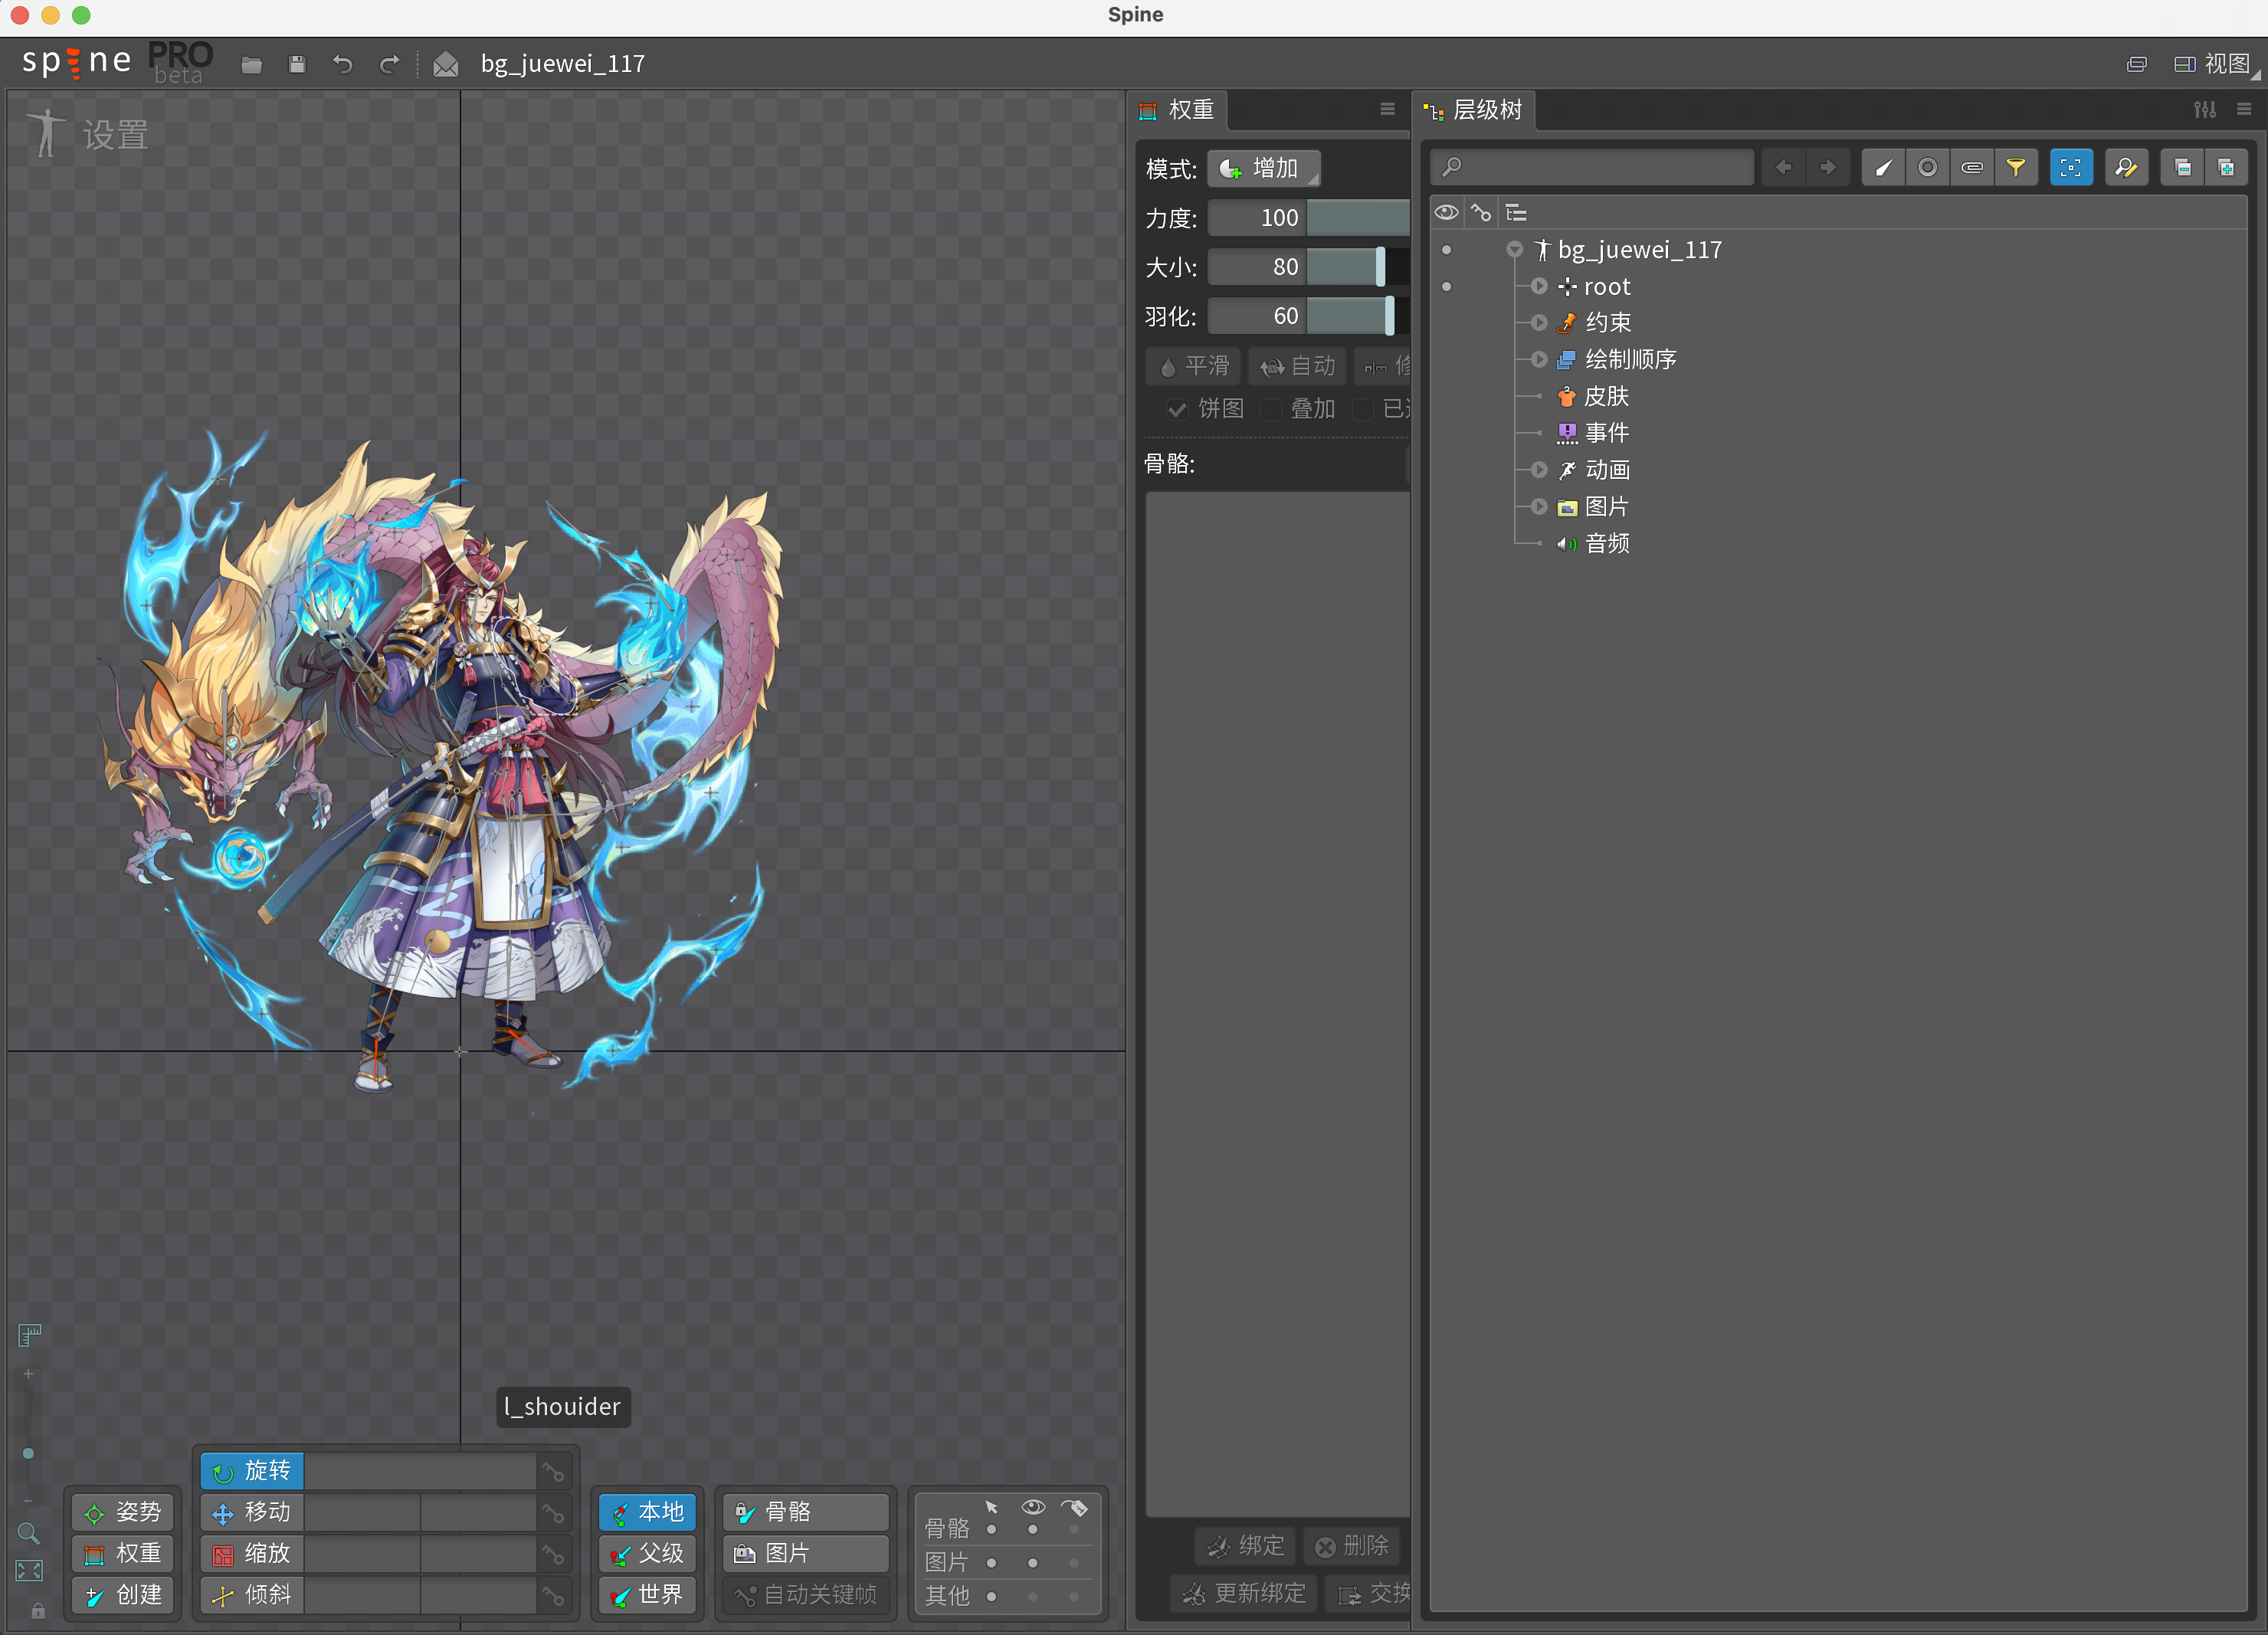Select the 层级树 panel tab
The image size is (2268, 1635).
pyautogui.click(x=1473, y=110)
